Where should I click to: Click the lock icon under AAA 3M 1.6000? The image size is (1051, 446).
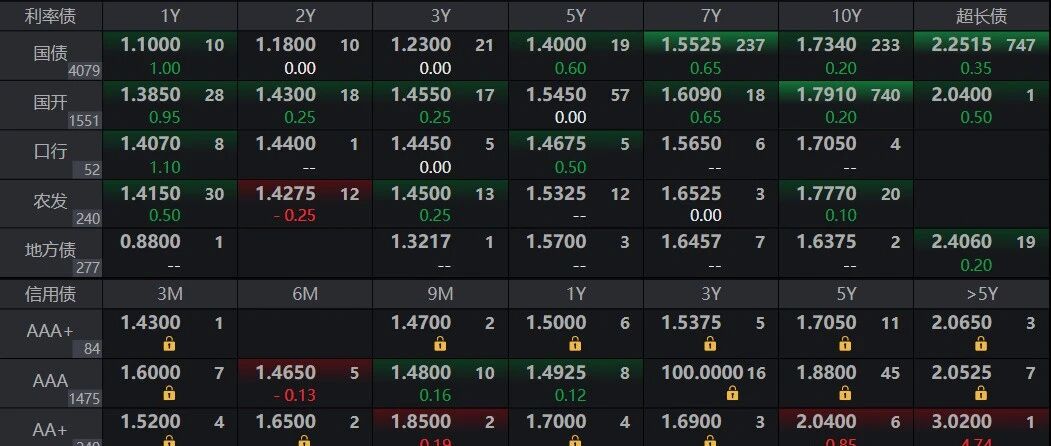(x=170, y=394)
